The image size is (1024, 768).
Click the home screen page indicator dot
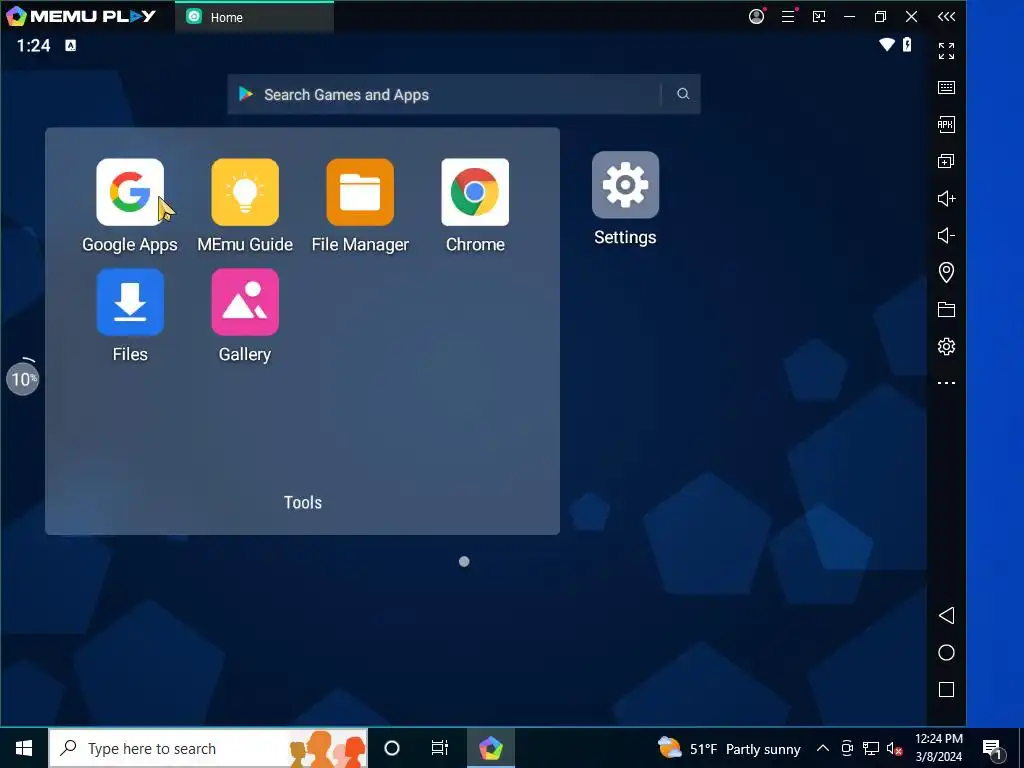coord(464,562)
